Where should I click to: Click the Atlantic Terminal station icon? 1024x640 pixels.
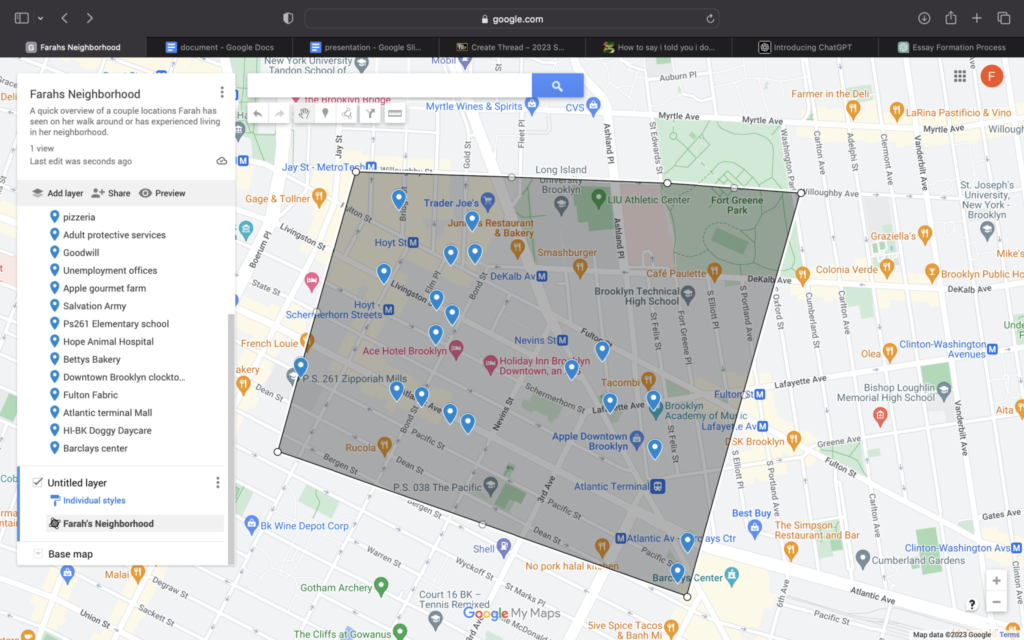tap(658, 487)
